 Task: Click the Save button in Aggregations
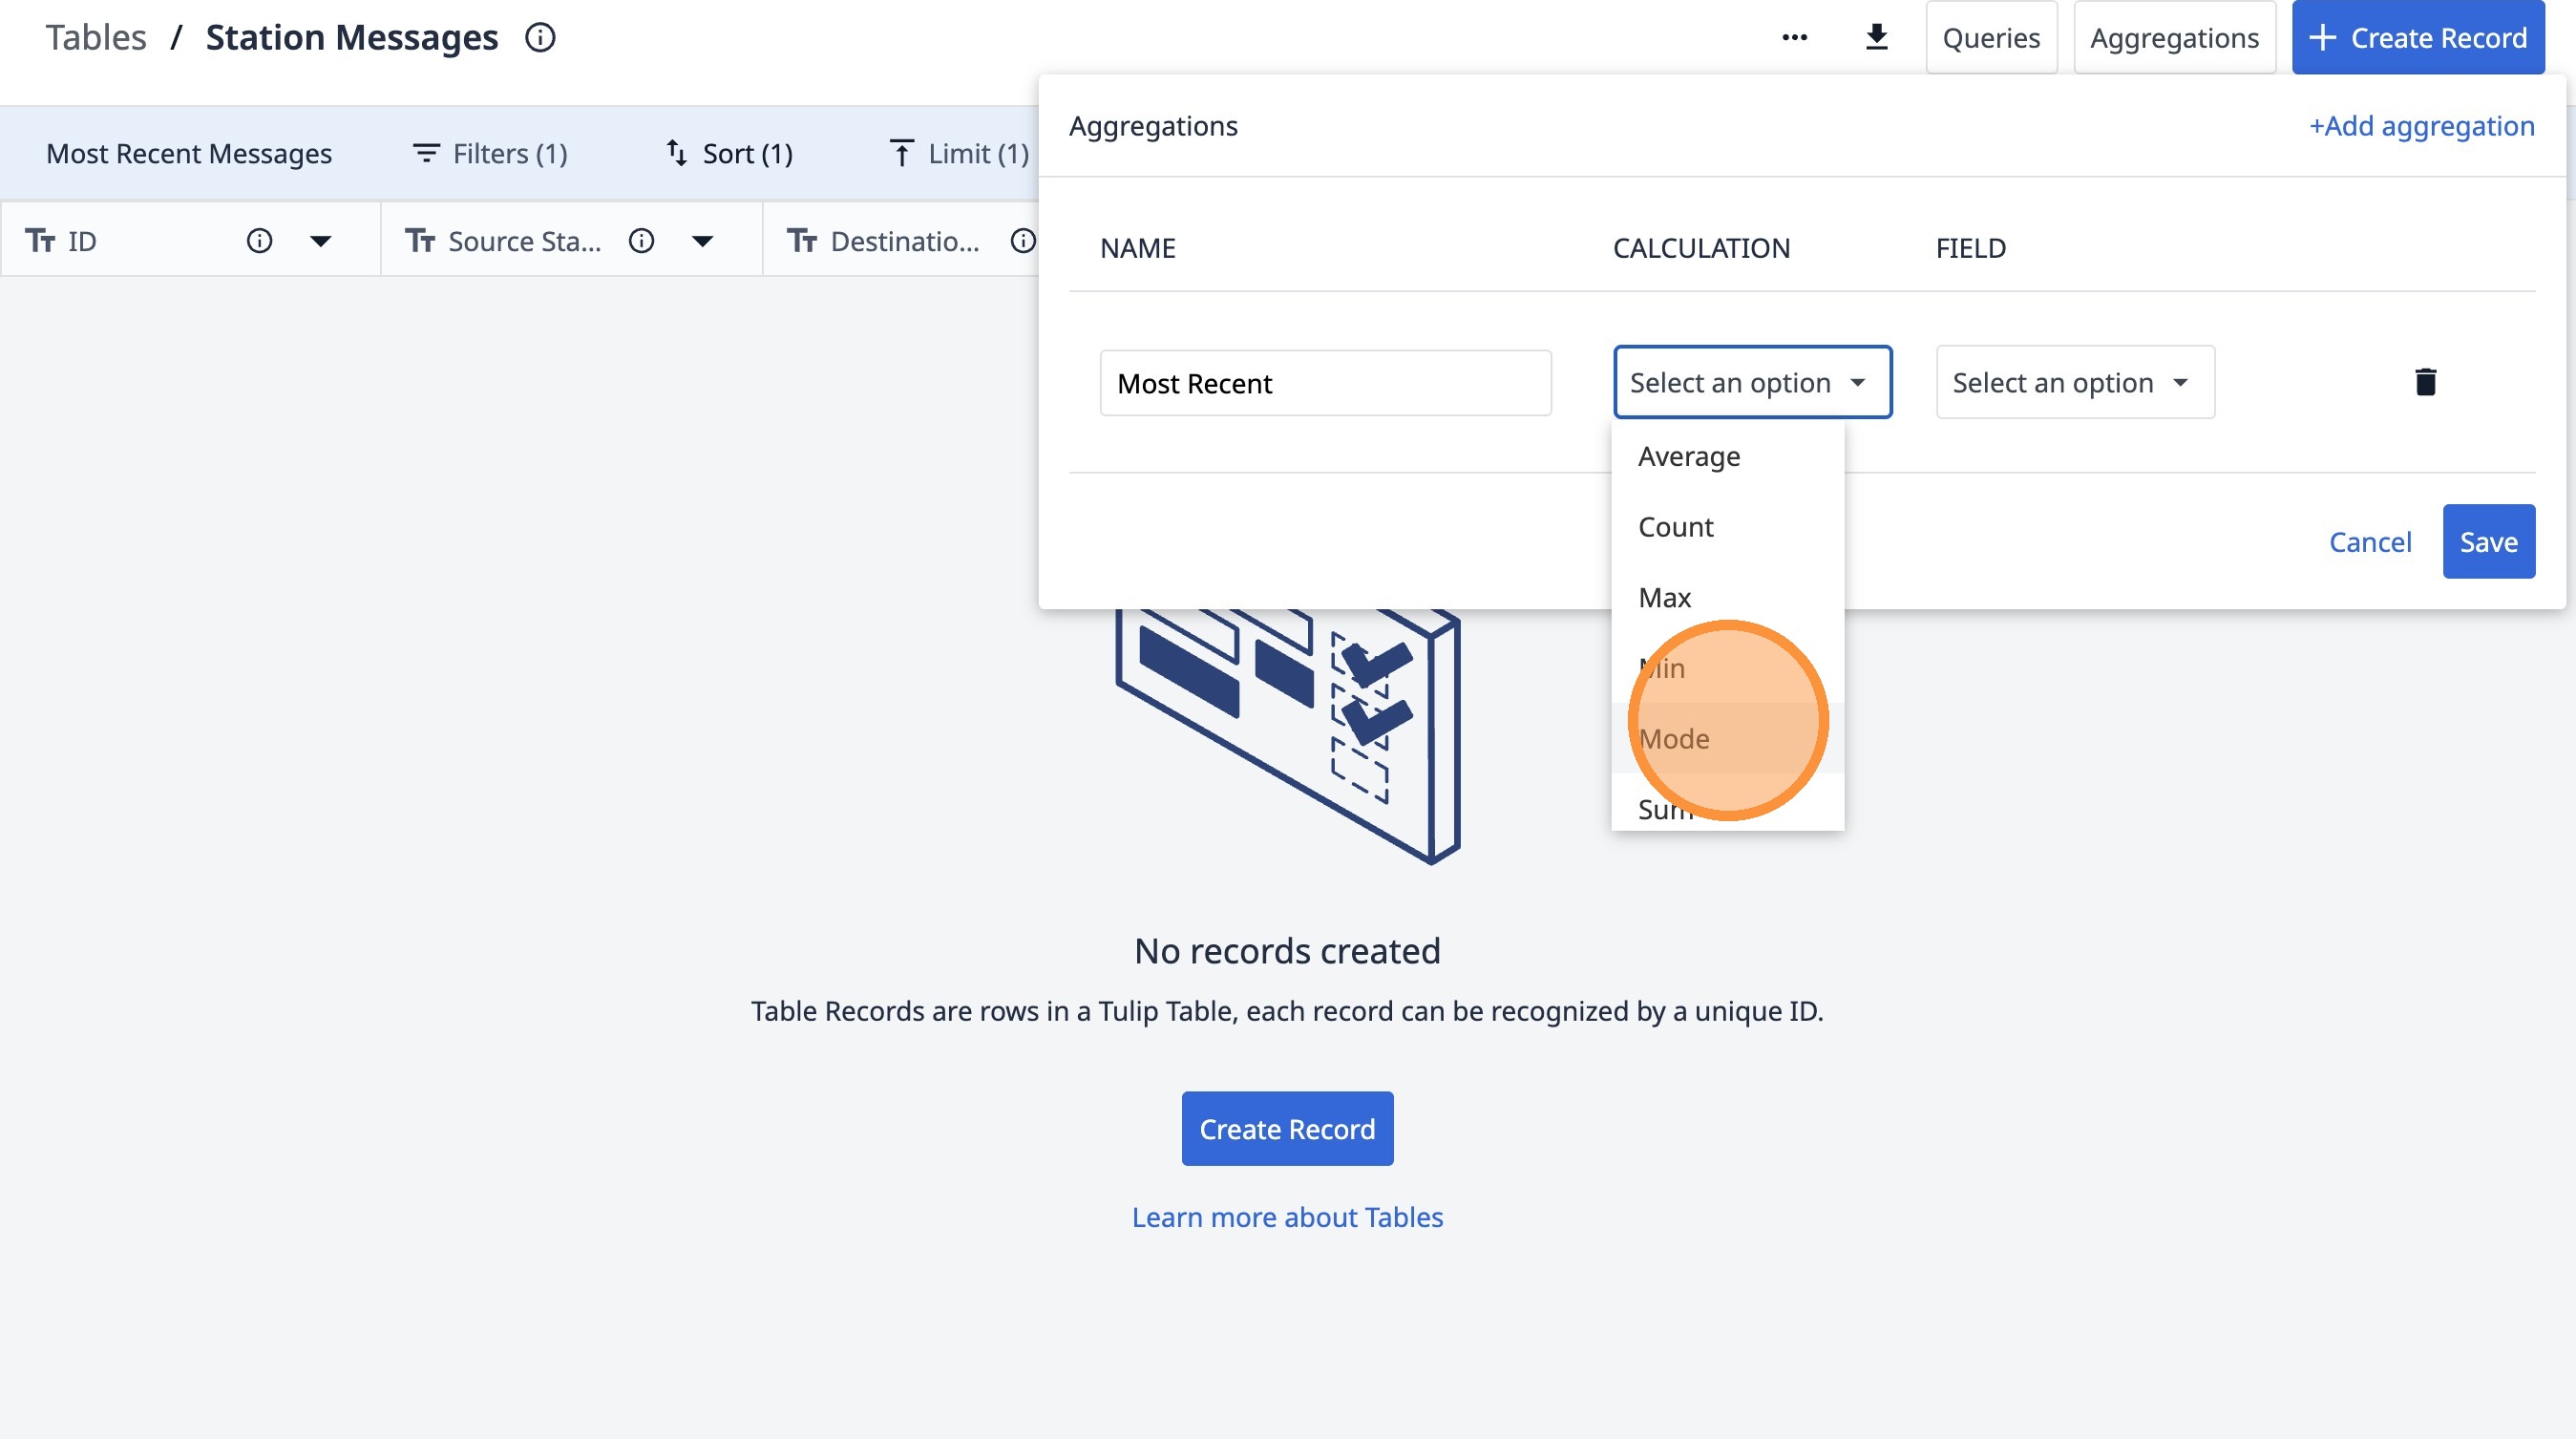(x=2487, y=542)
